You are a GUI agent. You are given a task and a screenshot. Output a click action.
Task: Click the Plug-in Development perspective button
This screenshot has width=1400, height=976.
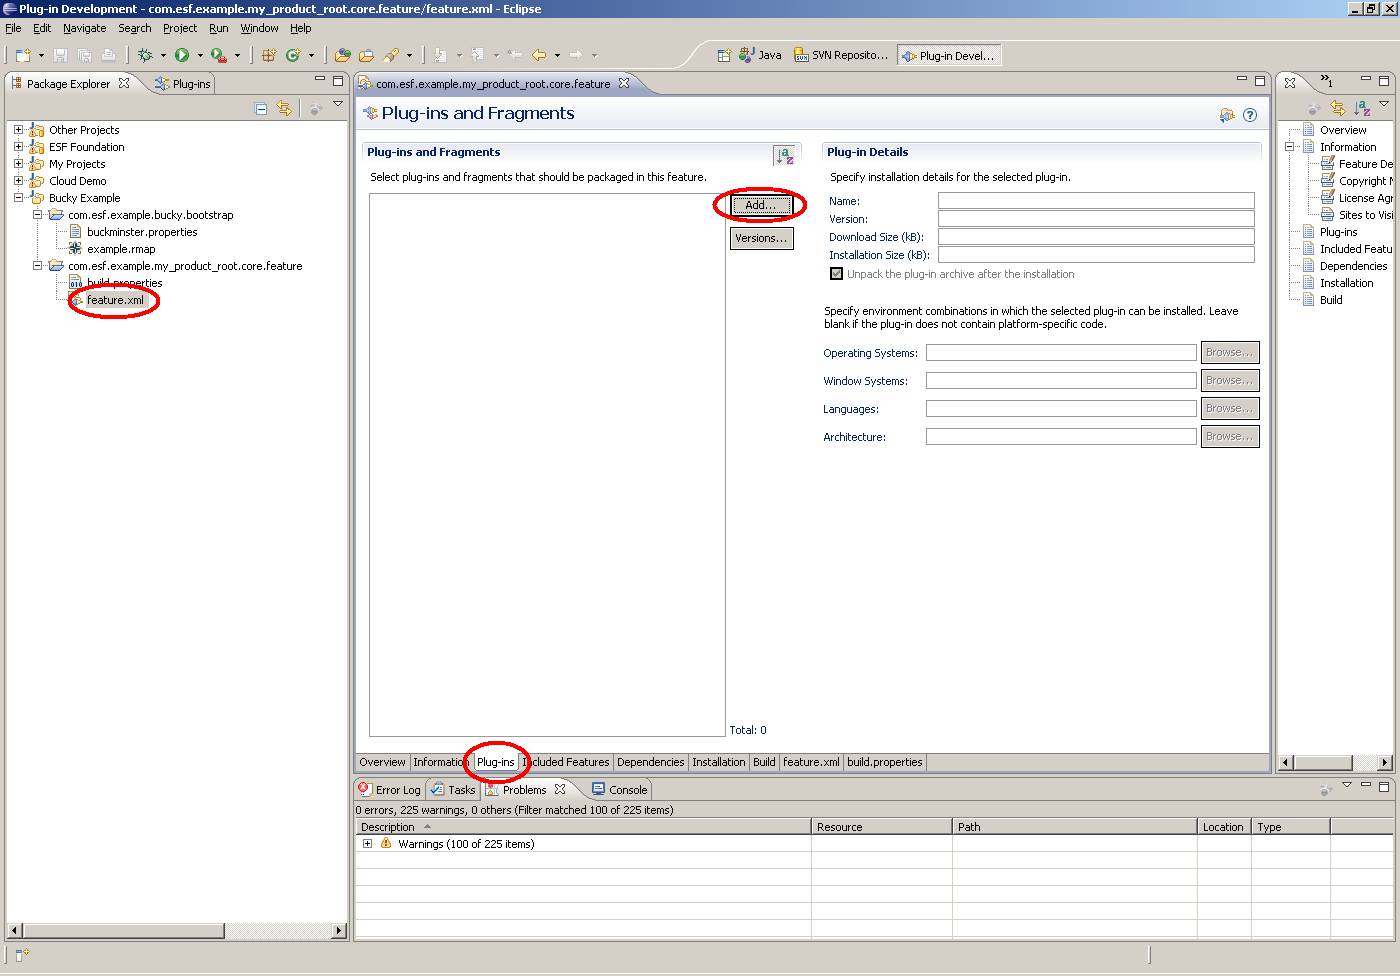pyautogui.click(x=949, y=56)
